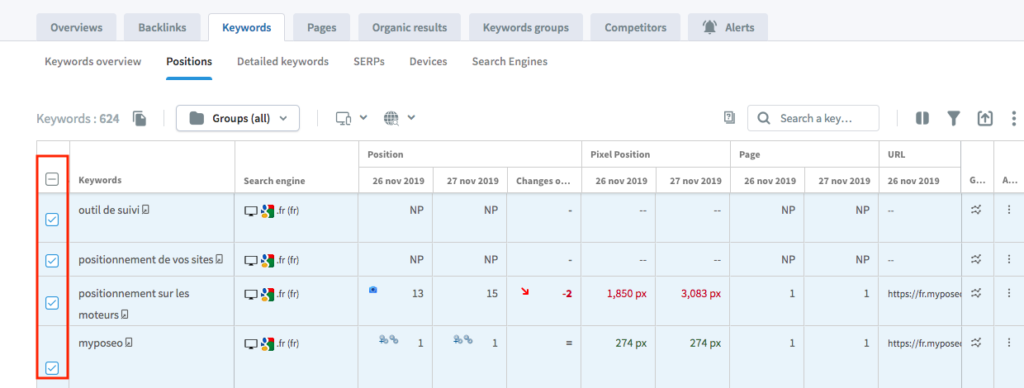Open graph icon for outil de suivi row
Screen dimensions: 1024x388
click(977, 210)
